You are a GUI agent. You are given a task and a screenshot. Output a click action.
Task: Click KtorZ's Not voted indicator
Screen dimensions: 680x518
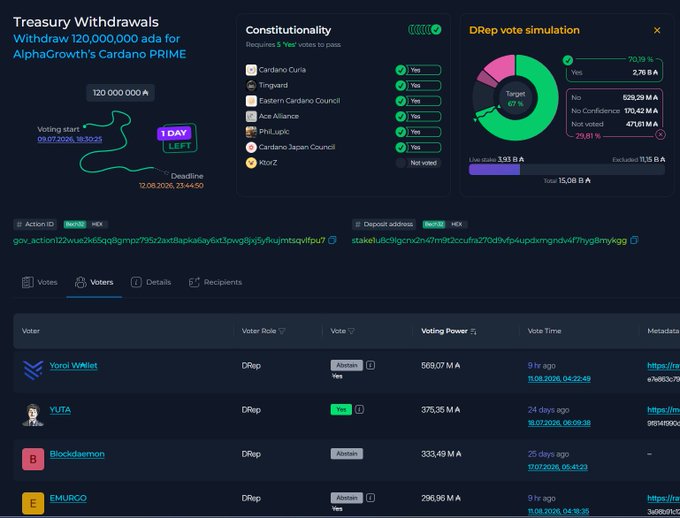pyautogui.click(x=418, y=163)
